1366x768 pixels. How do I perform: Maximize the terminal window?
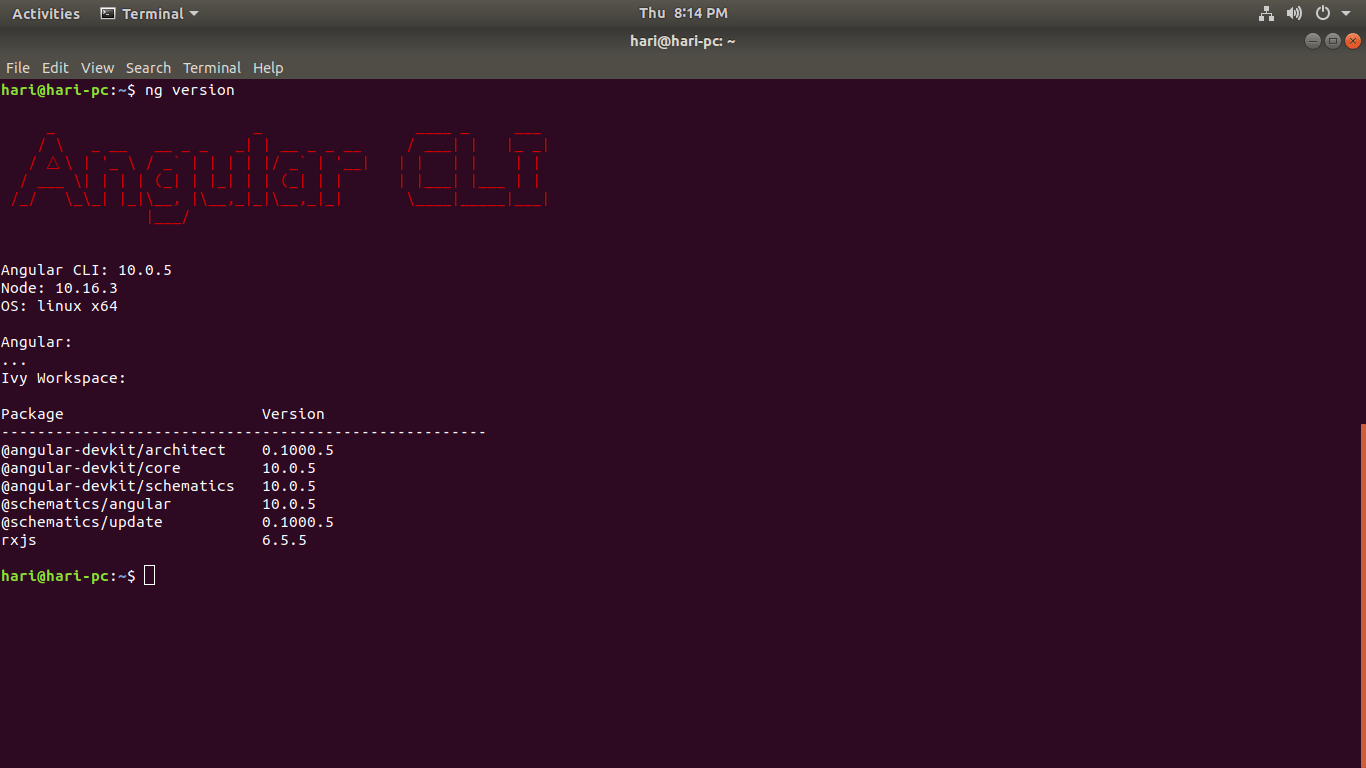[1333, 41]
